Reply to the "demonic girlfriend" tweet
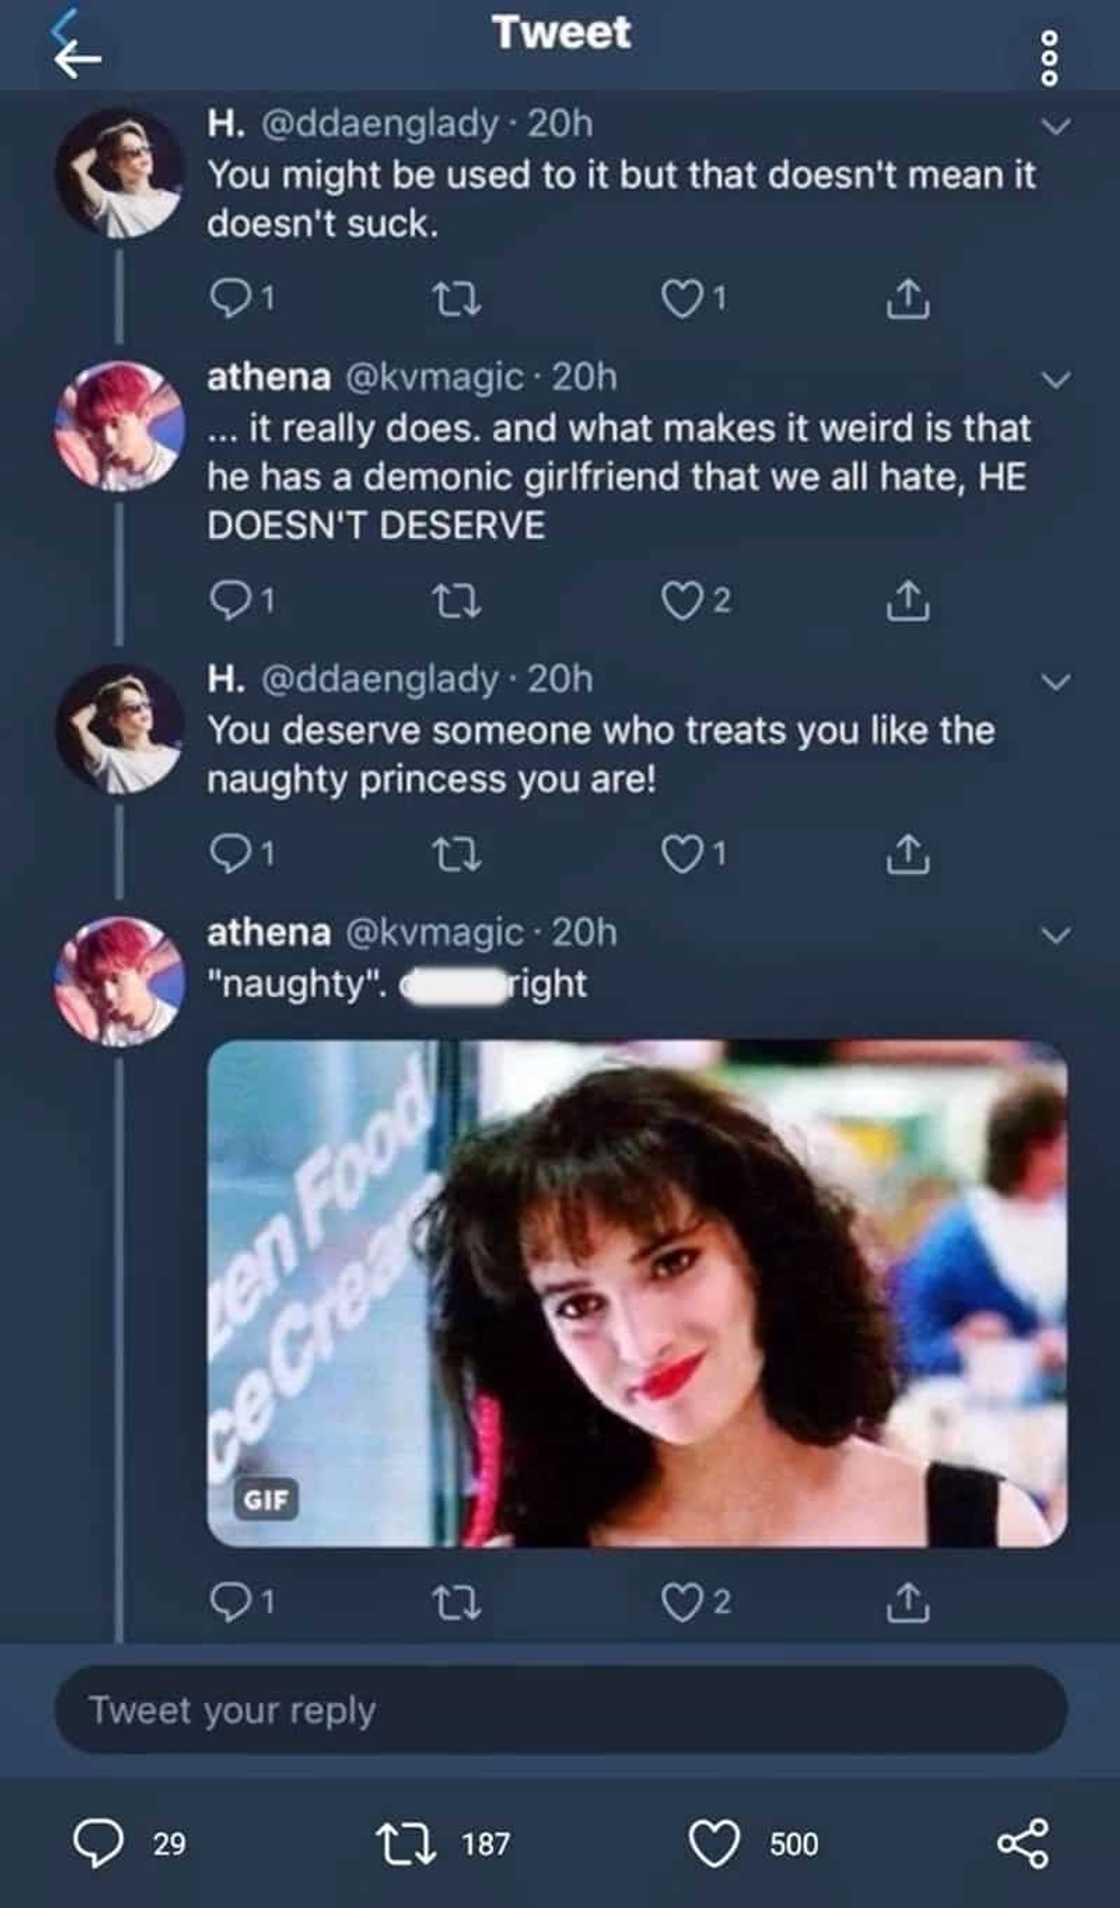The height and width of the screenshot is (1908, 1120). pyautogui.click(x=230, y=600)
